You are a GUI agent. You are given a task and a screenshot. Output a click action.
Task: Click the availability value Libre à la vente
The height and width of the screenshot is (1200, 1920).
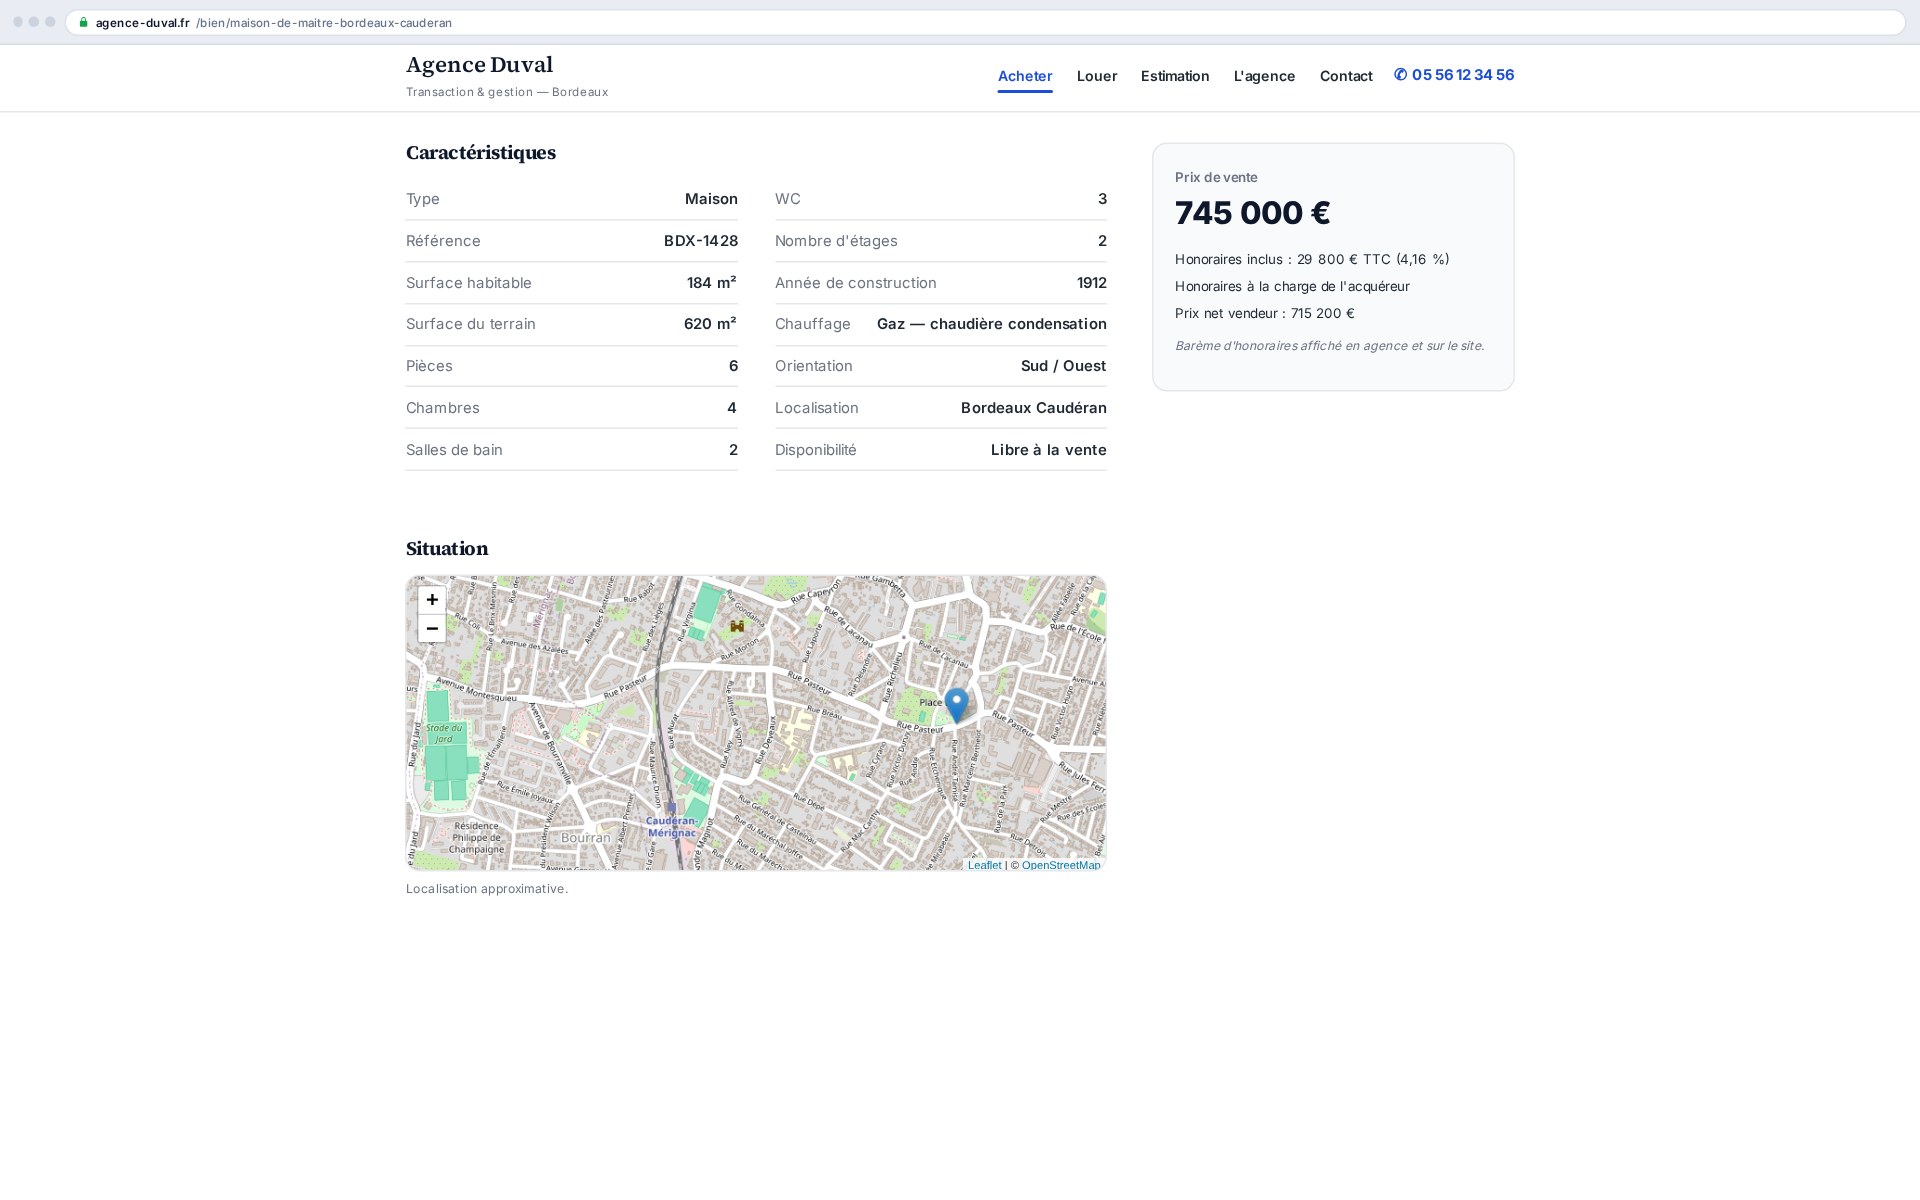pyautogui.click(x=1049, y=450)
